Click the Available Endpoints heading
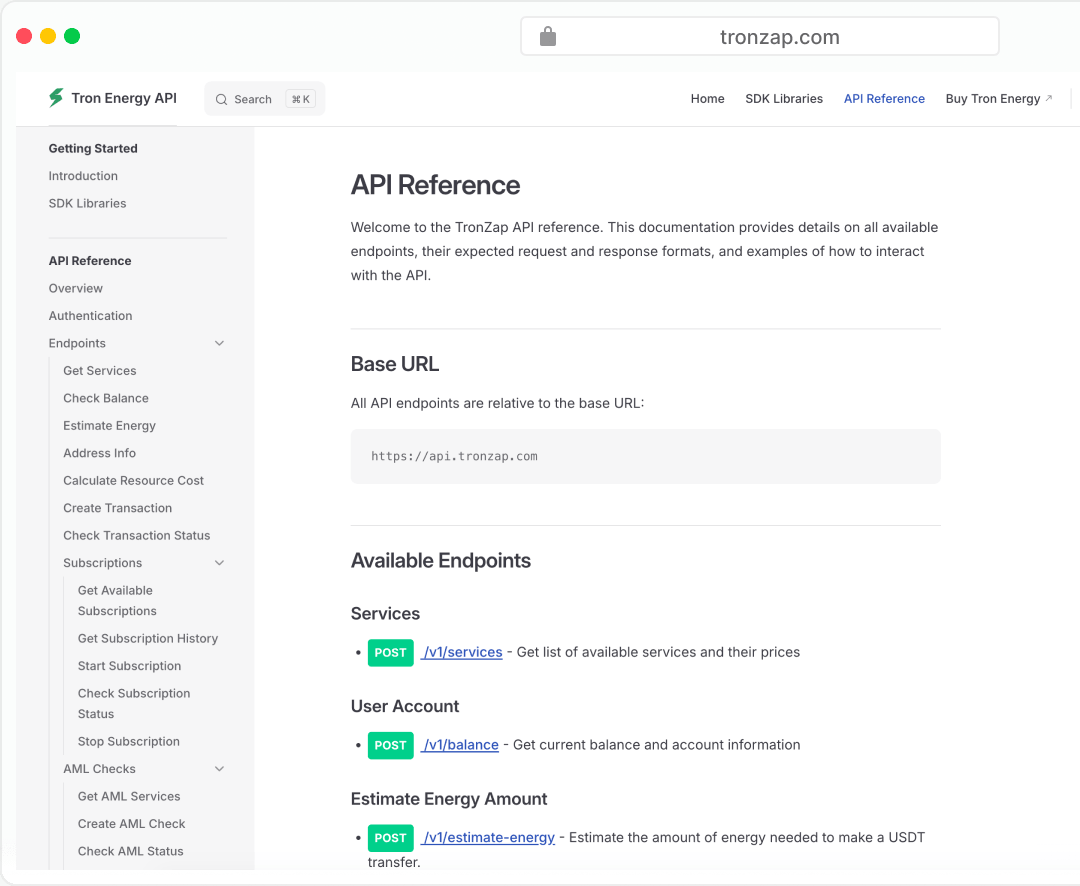Image resolution: width=1080 pixels, height=886 pixels. tap(441, 561)
